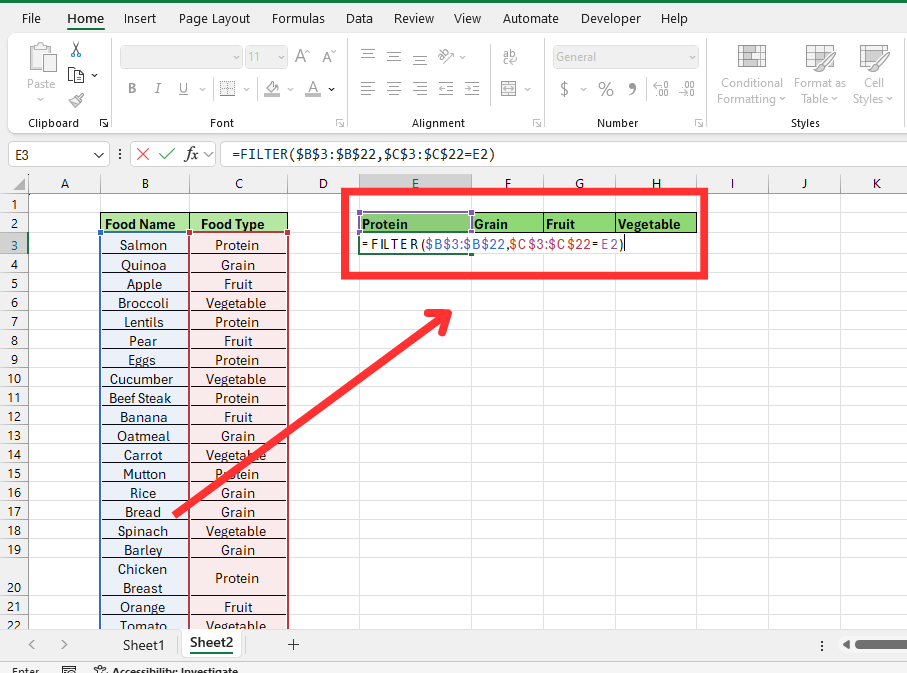The width and height of the screenshot is (907, 673).
Task: Open the Conditional Formatting menu
Action: click(x=751, y=75)
